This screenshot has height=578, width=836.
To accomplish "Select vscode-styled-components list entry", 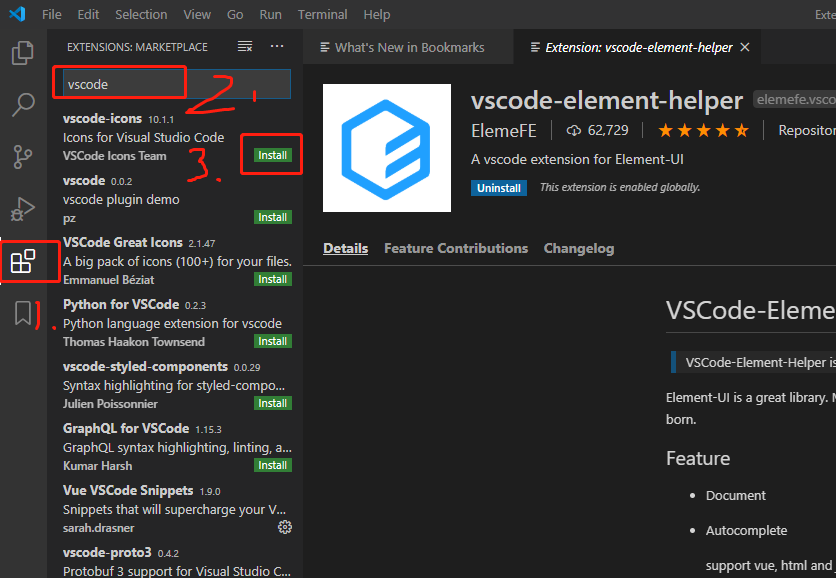I will [175, 384].
